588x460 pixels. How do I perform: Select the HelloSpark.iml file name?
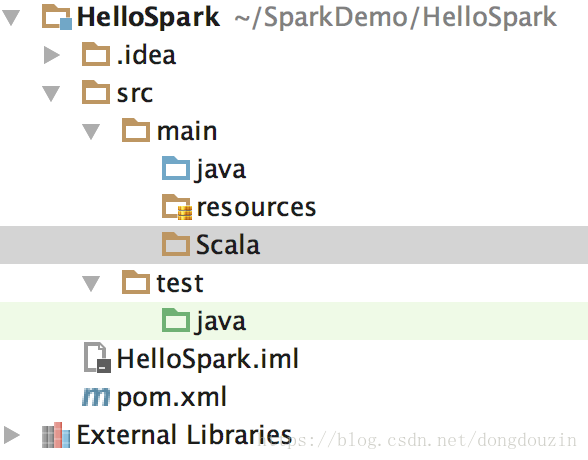(x=208, y=359)
